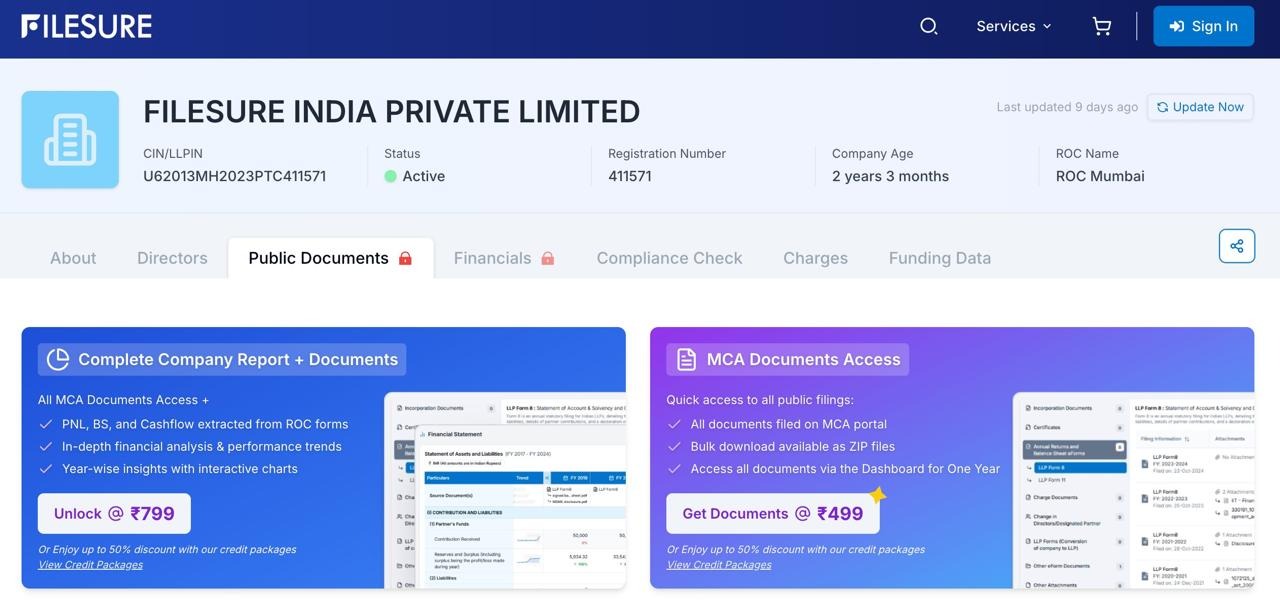Image resolution: width=1280 pixels, height=605 pixels.
Task: Click Update Now to refresh data
Action: (1200, 107)
